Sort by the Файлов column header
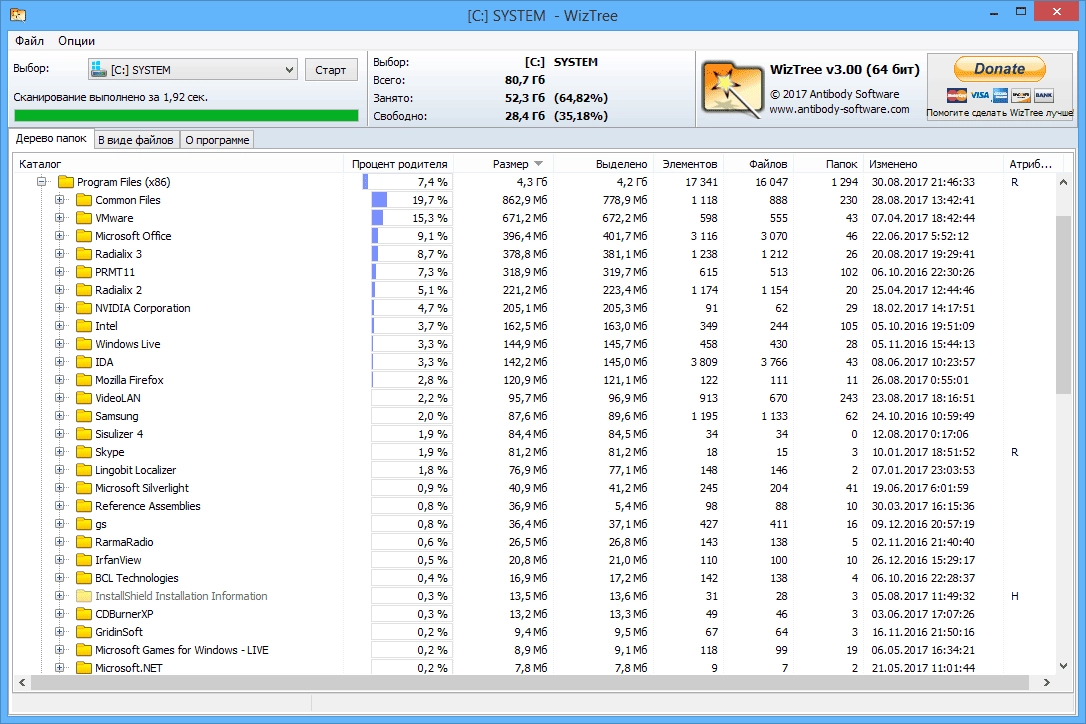 (x=759, y=164)
